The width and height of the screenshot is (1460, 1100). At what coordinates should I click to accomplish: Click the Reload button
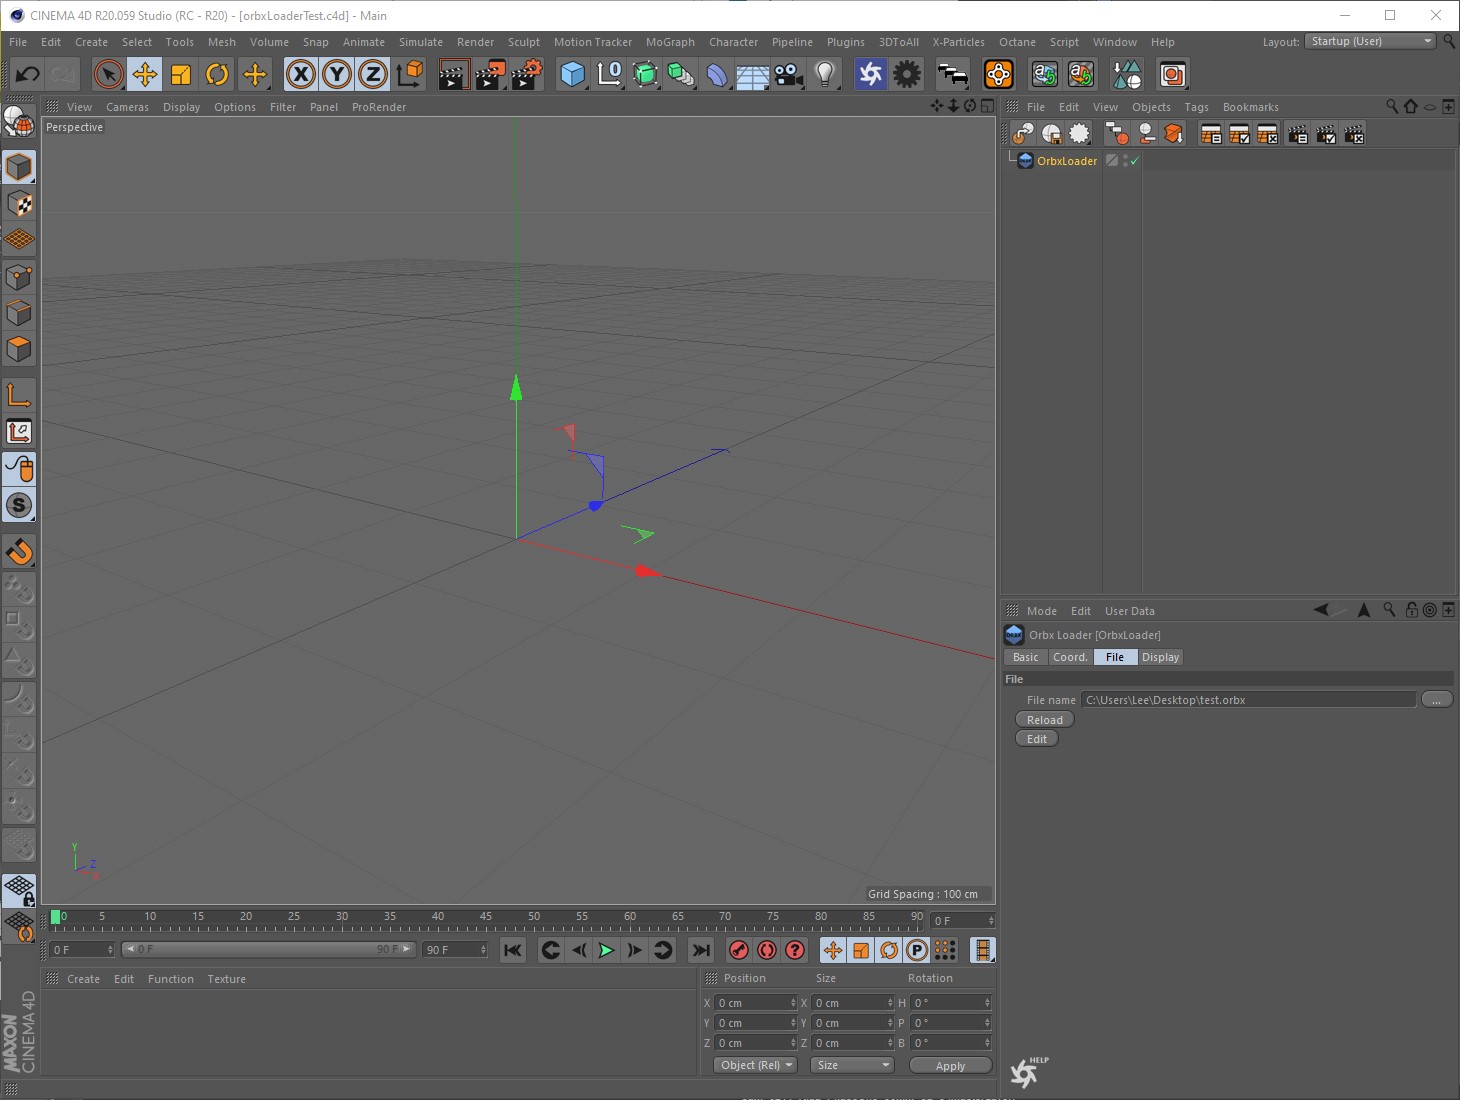pos(1045,720)
